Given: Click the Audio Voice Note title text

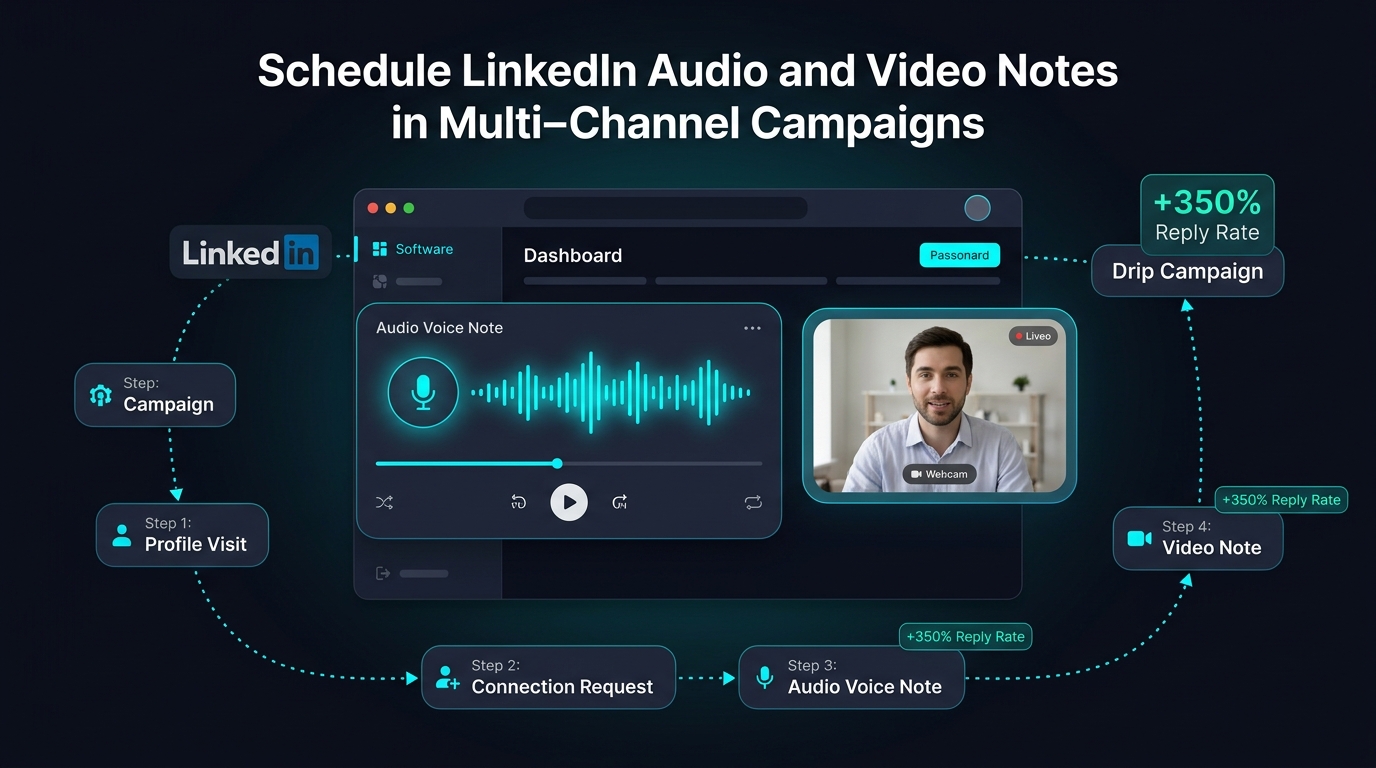Looking at the screenshot, I should point(439,328).
